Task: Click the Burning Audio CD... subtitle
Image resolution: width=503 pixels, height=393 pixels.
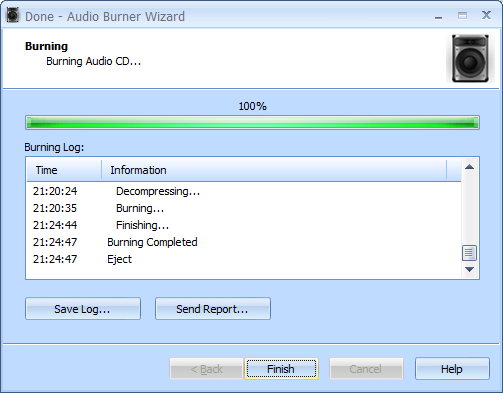Action: point(93,61)
